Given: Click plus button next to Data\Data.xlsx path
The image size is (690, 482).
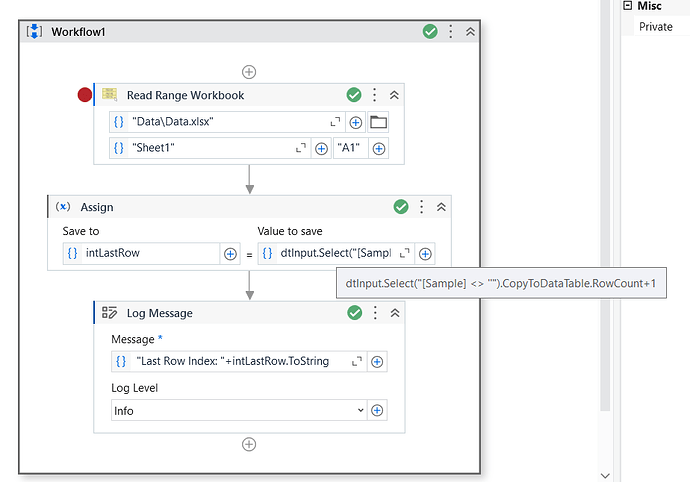Looking at the screenshot, I should (x=355, y=122).
